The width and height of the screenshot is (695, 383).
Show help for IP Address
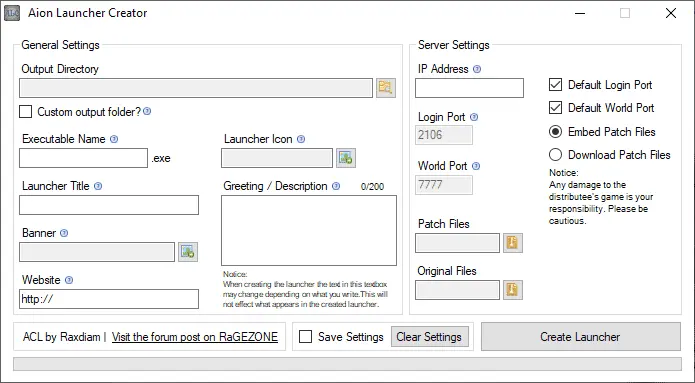pyautogui.click(x=477, y=69)
